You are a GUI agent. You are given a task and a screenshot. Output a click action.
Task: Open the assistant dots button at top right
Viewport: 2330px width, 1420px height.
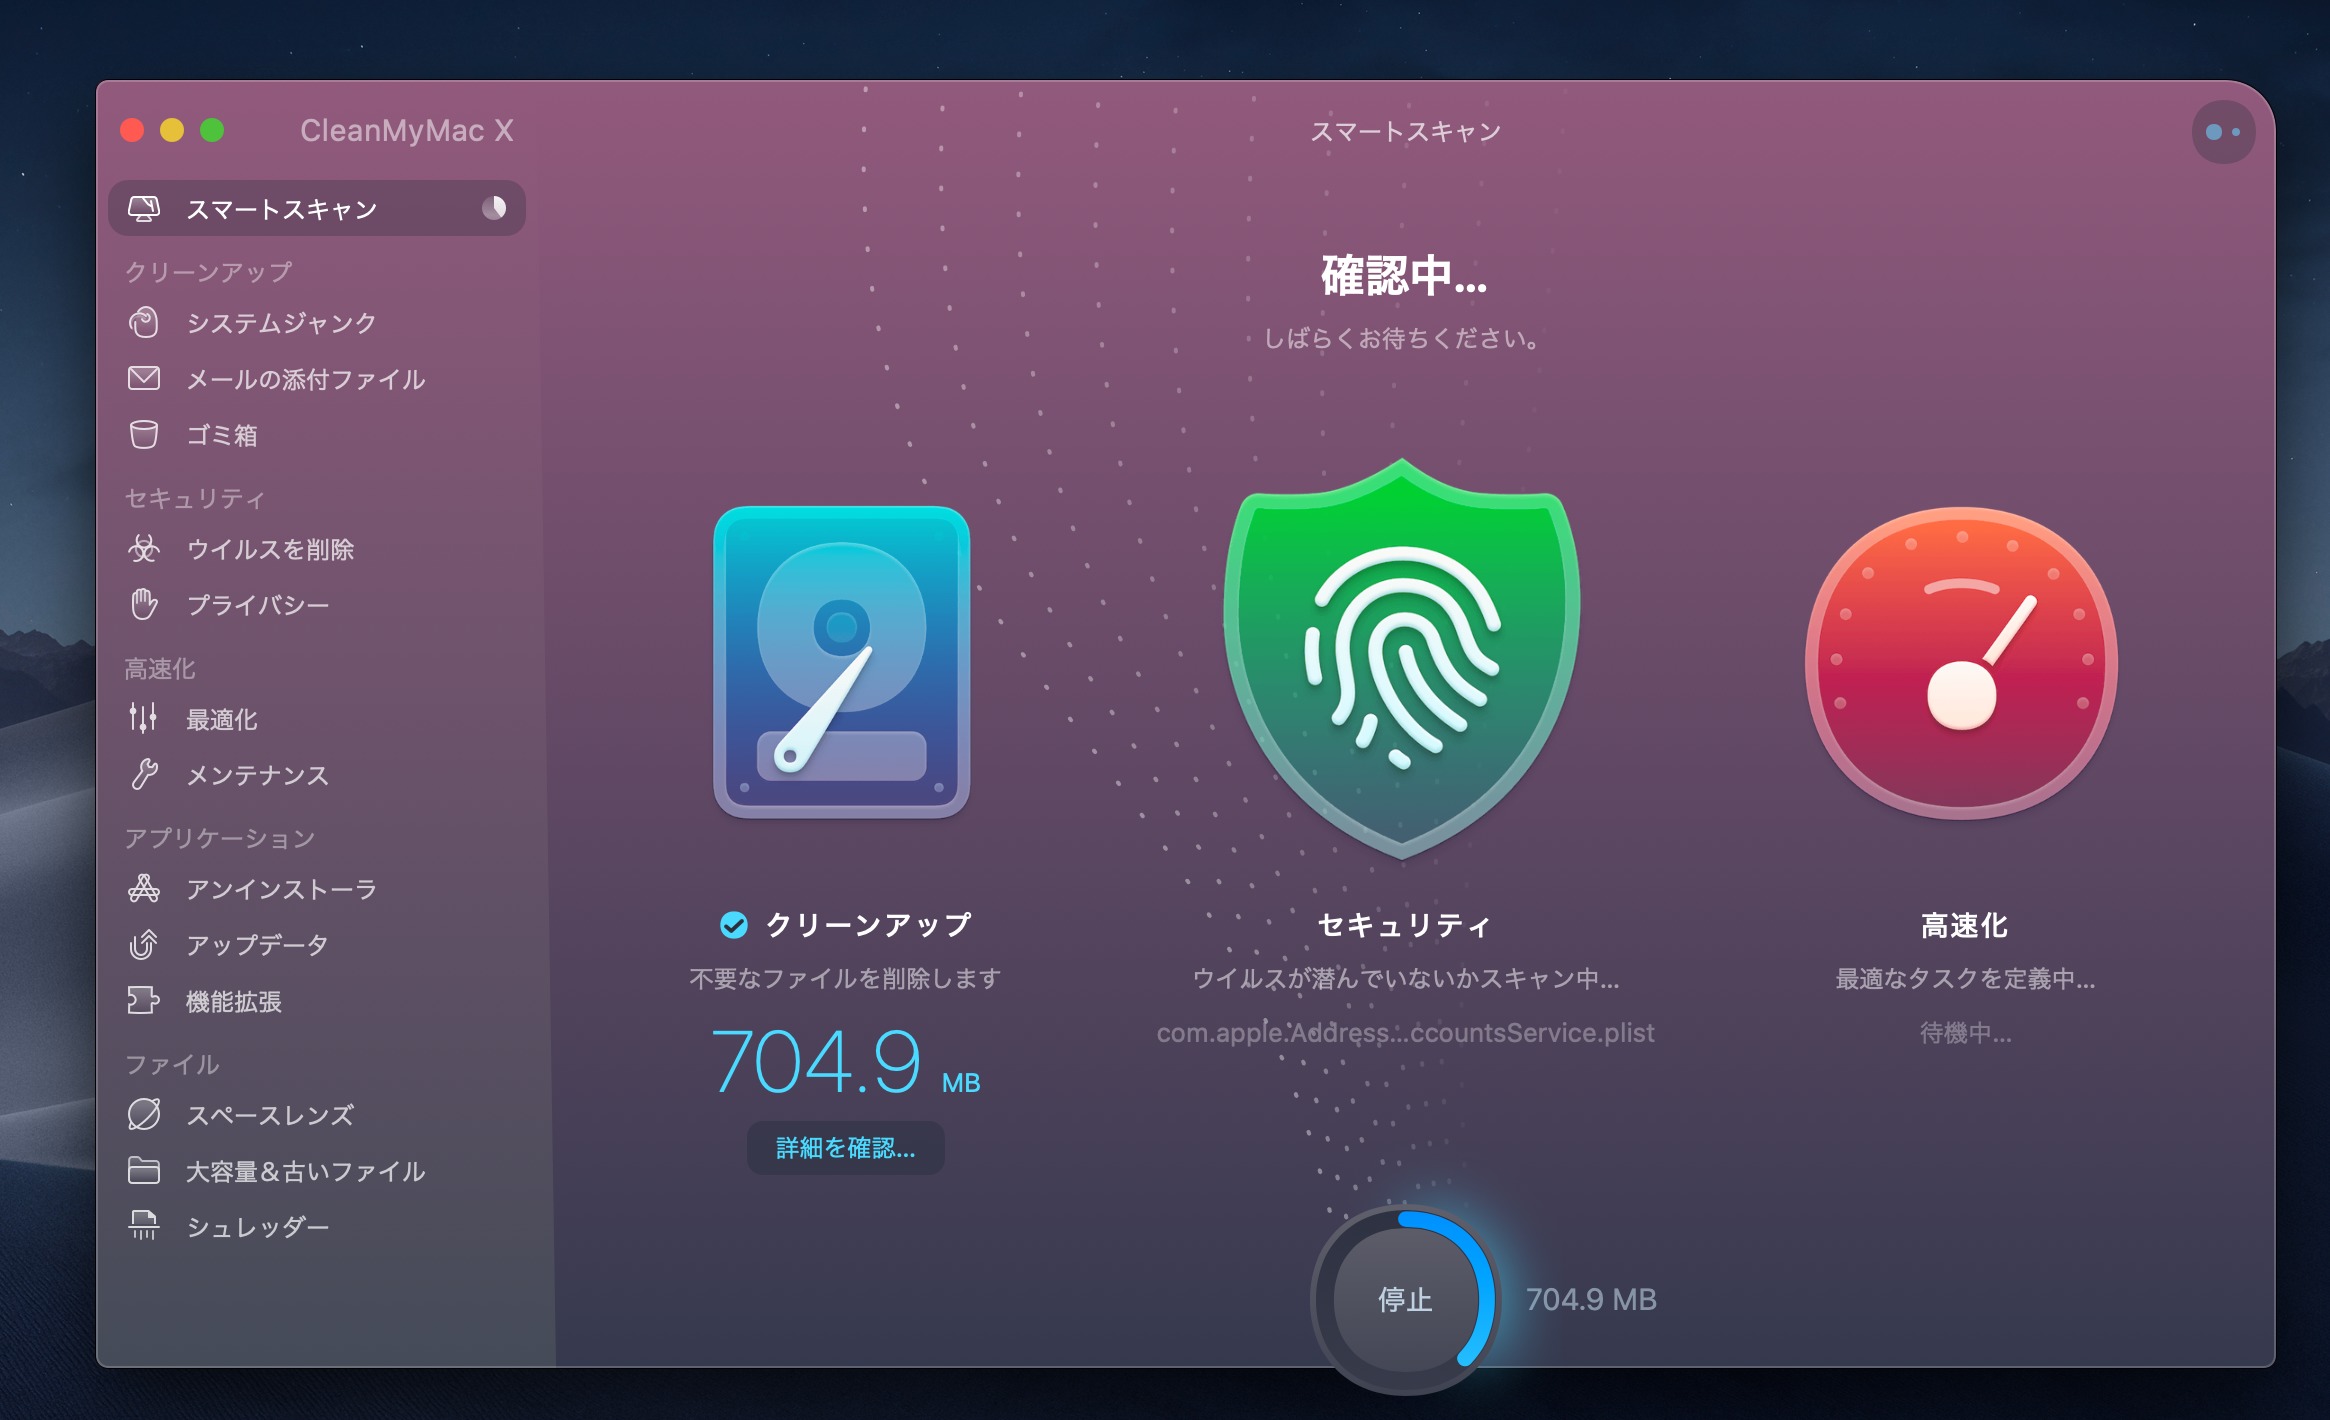(2223, 132)
